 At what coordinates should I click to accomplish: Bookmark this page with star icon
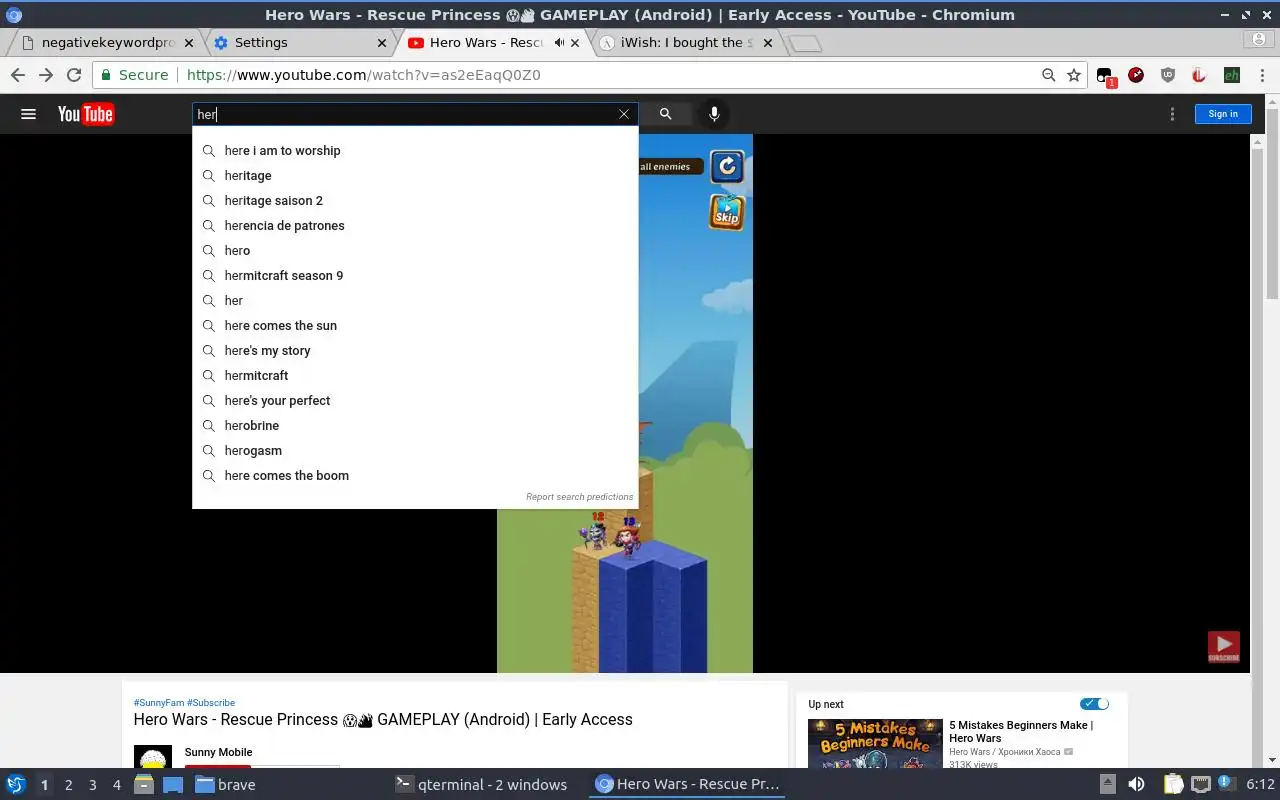click(x=1074, y=75)
